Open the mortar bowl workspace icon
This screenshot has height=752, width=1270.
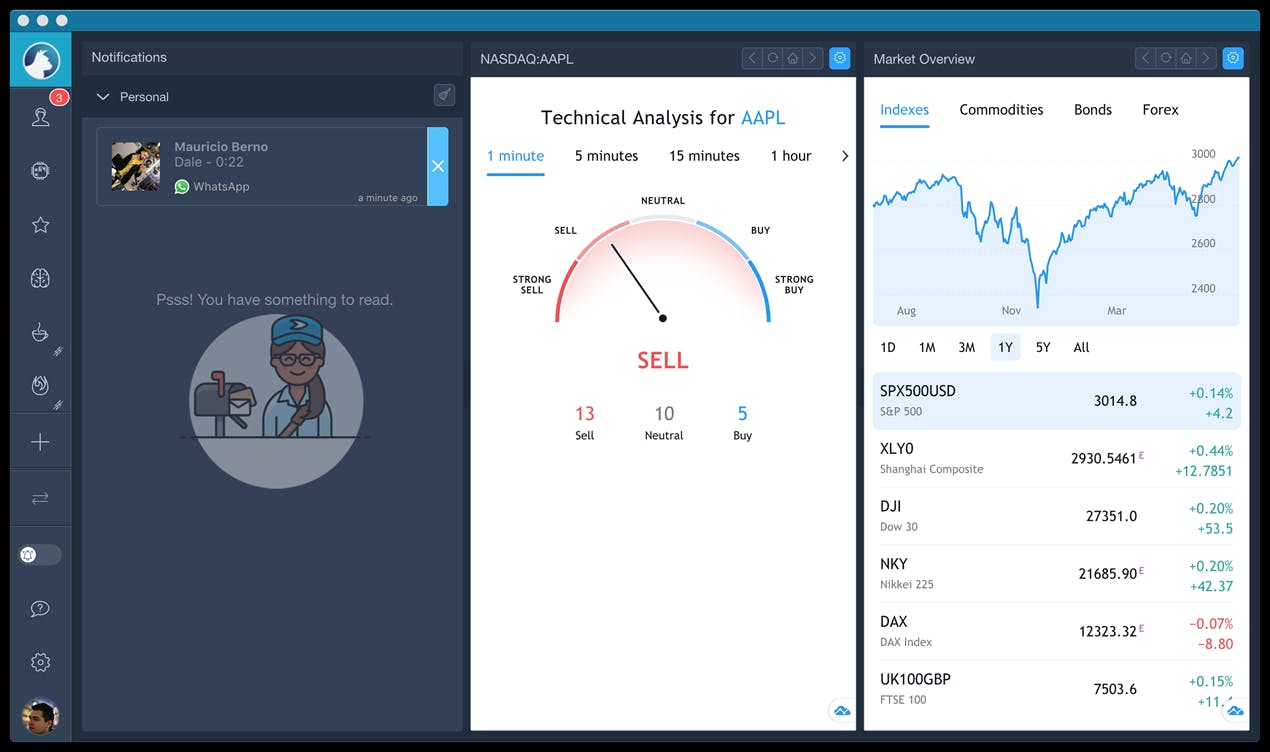click(41, 333)
